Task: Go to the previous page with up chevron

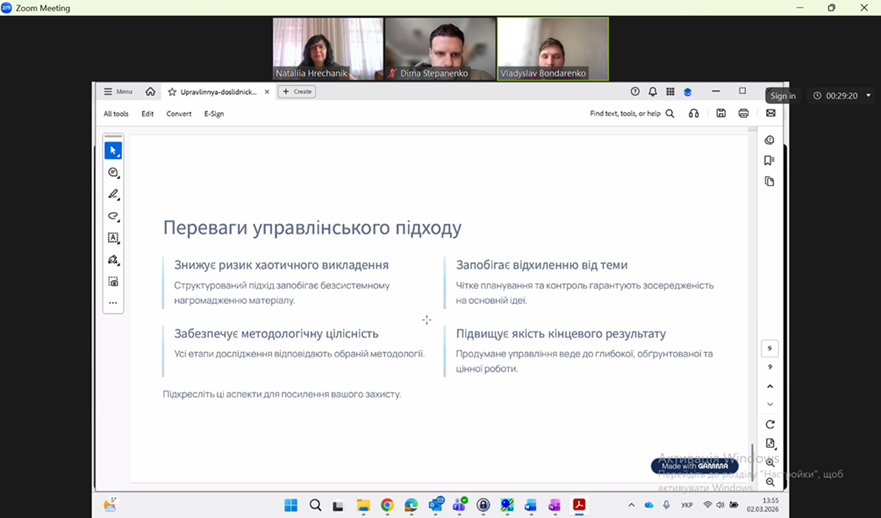Action: (770, 386)
